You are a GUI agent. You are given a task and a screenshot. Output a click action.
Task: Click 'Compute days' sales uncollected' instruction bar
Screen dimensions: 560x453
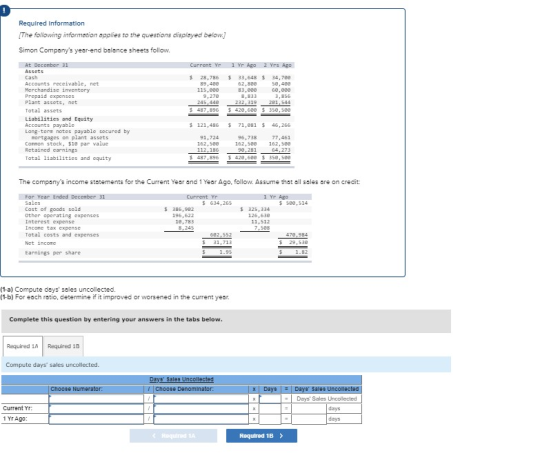pyautogui.click(x=226, y=365)
